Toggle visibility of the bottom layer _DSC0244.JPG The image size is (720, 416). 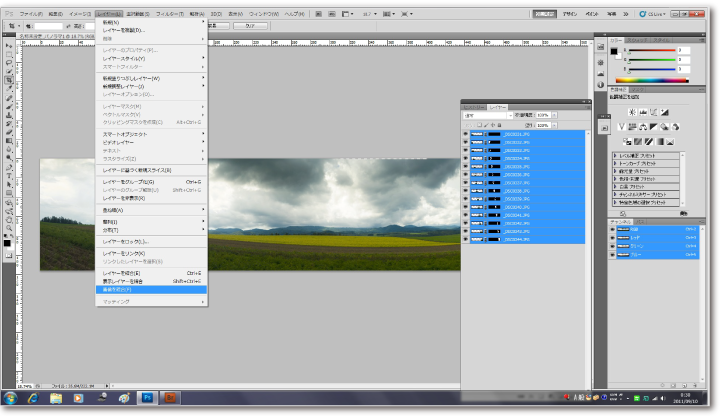pos(466,240)
